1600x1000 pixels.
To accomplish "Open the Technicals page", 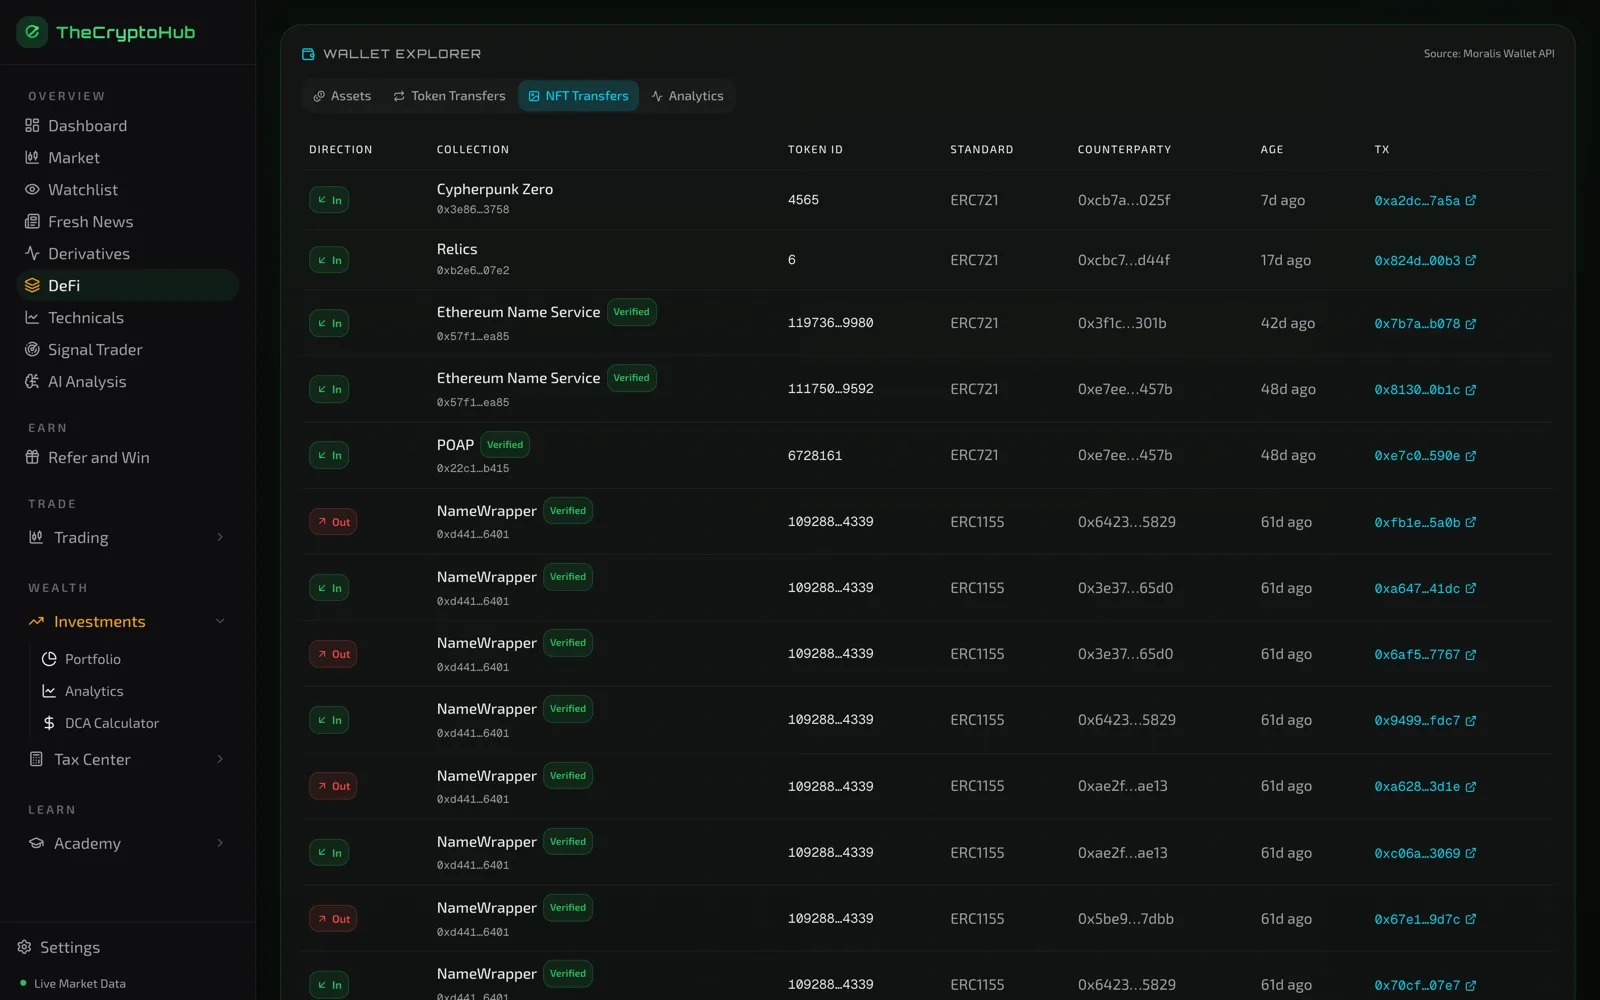I will pyautogui.click(x=128, y=318).
